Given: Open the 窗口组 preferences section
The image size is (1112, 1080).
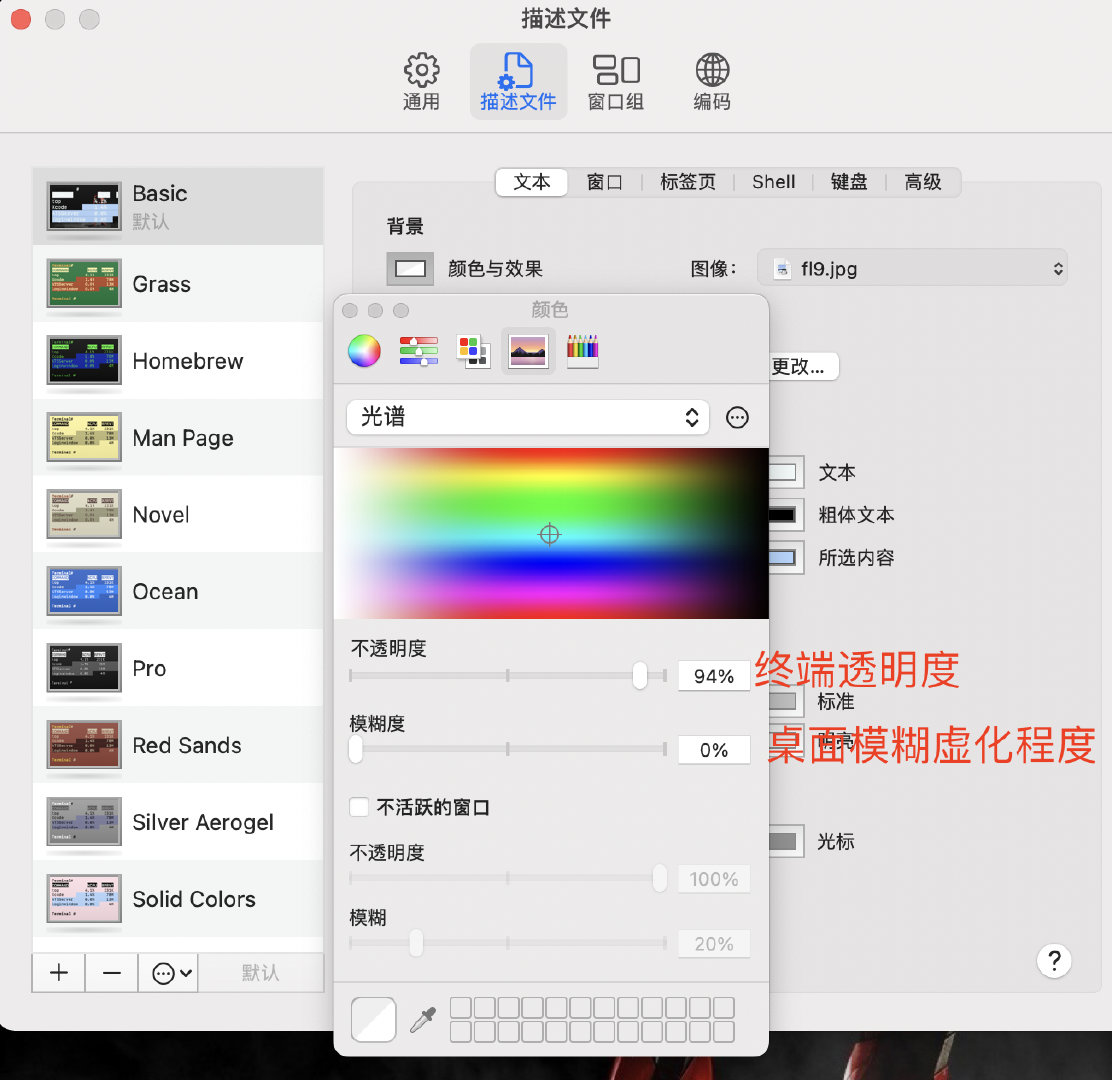Looking at the screenshot, I should [x=615, y=80].
